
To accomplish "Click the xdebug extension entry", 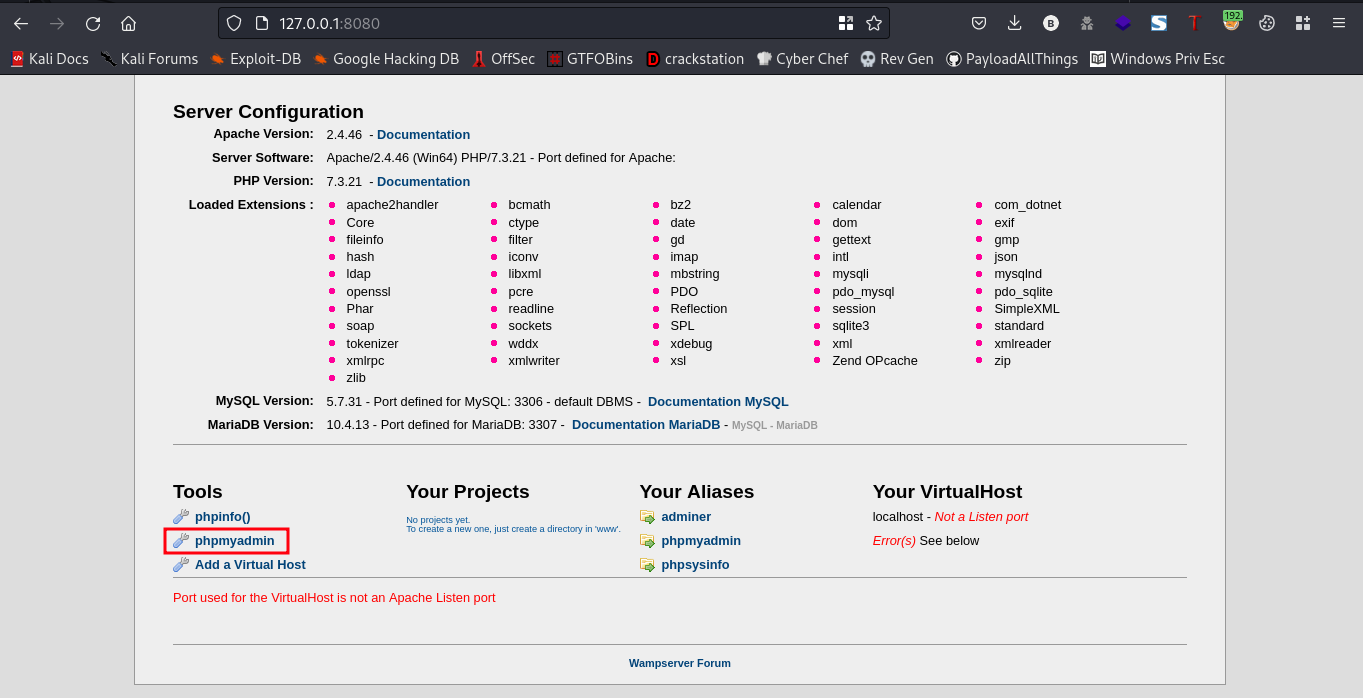I will (691, 343).
